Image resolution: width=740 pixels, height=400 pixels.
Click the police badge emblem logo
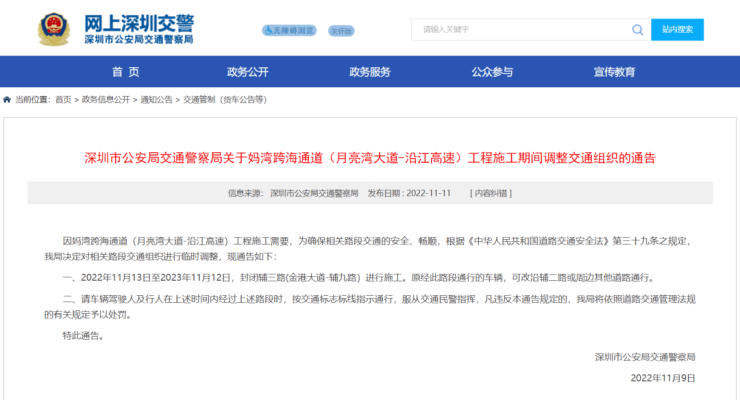click(54, 27)
